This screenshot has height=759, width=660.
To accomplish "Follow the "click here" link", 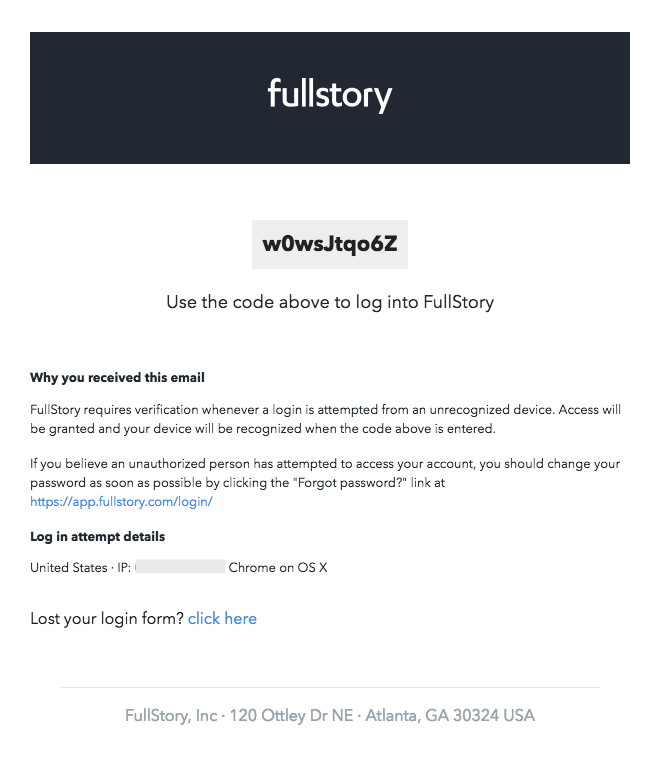I will click(x=222, y=619).
